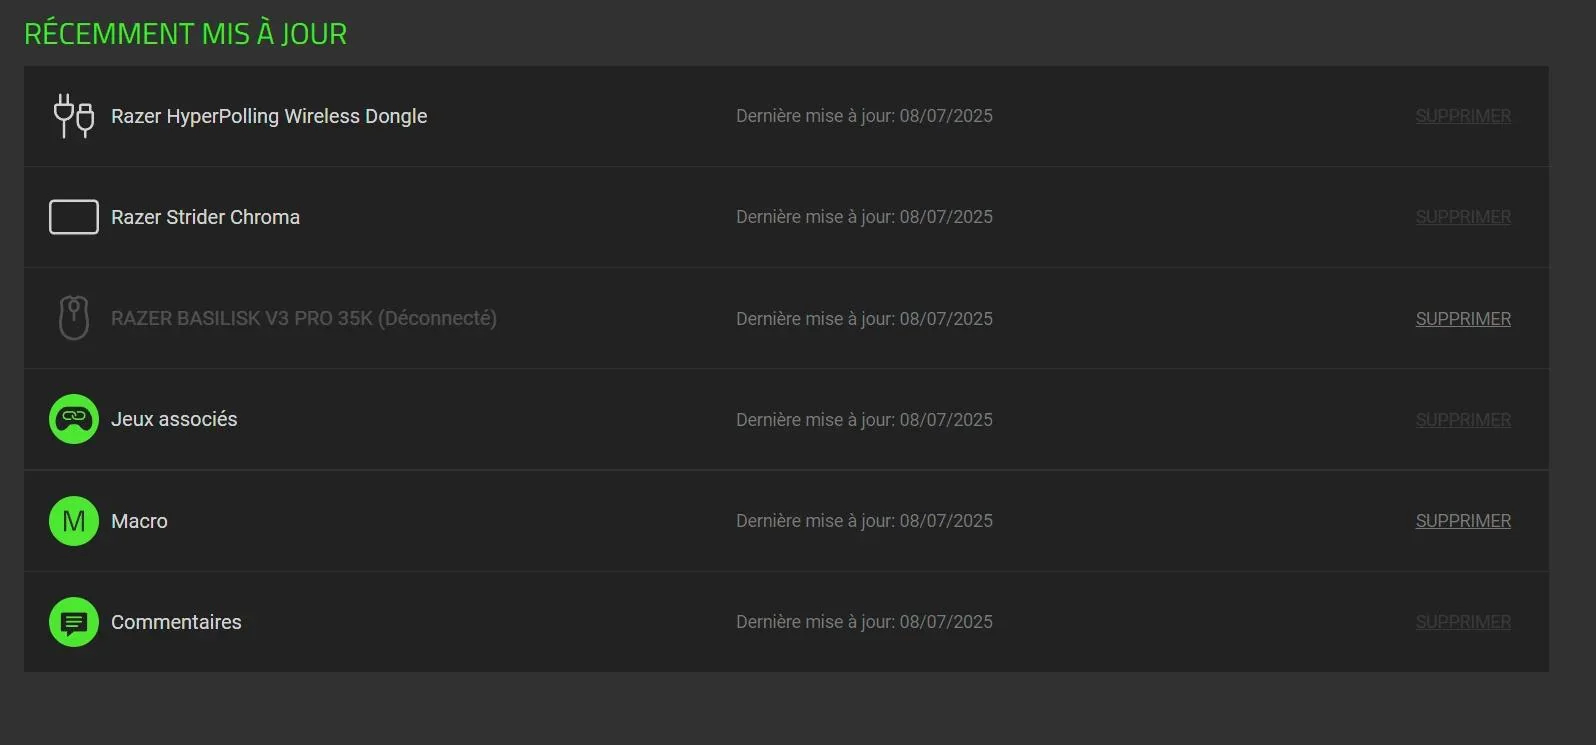Click the update date in the Basilisk V3 row
The image size is (1596, 745).
[x=864, y=319]
